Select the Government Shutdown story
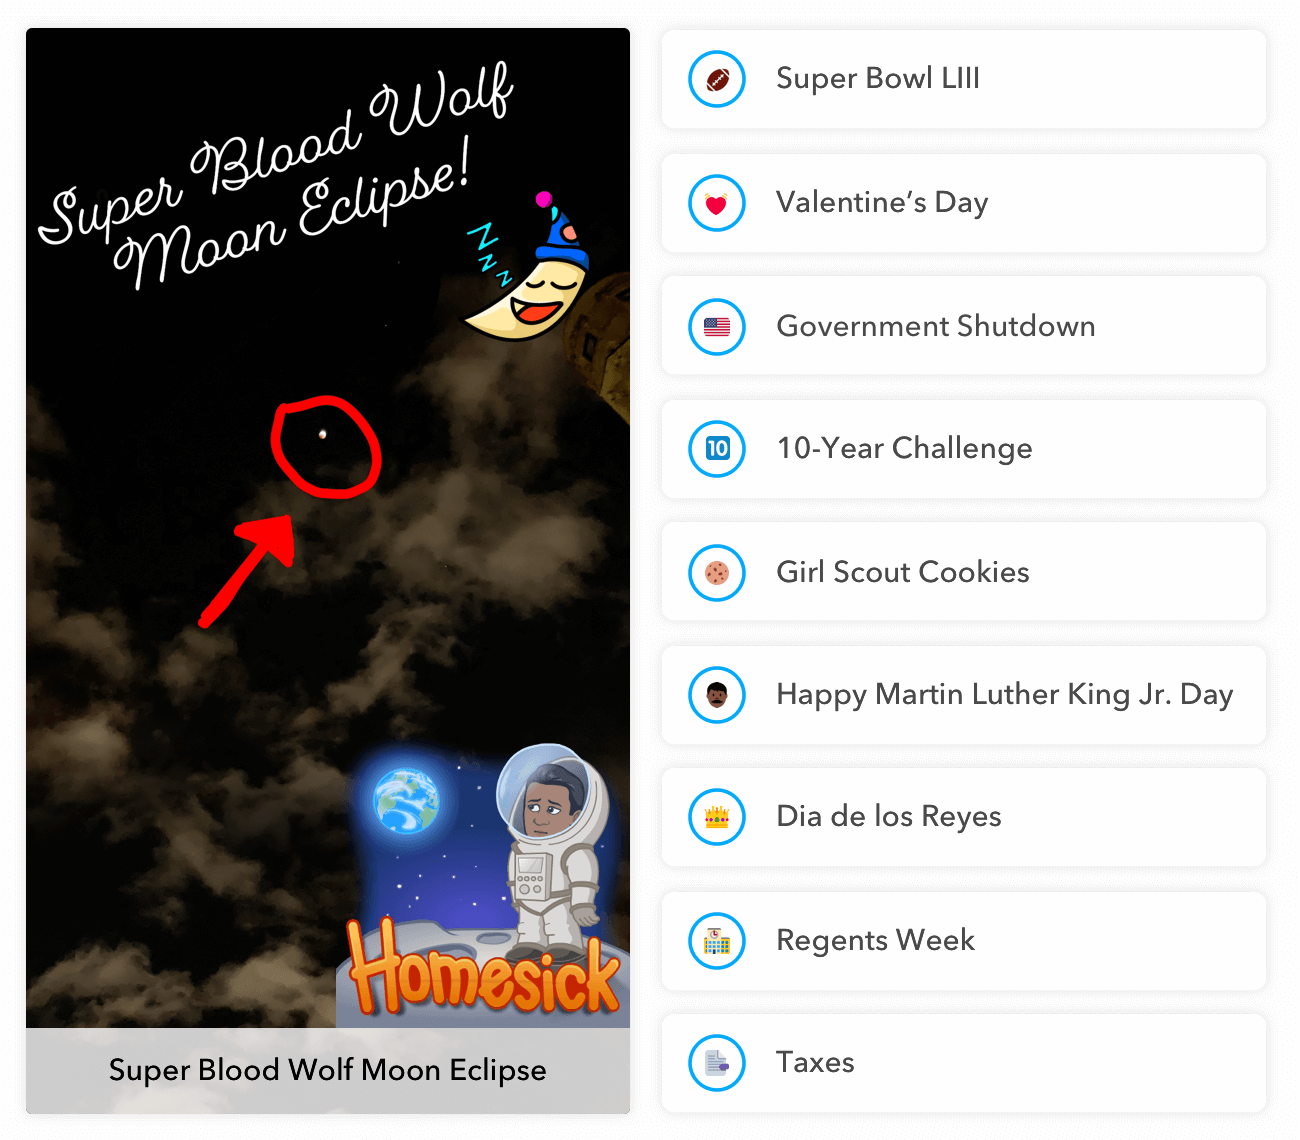 pyautogui.click(x=964, y=327)
